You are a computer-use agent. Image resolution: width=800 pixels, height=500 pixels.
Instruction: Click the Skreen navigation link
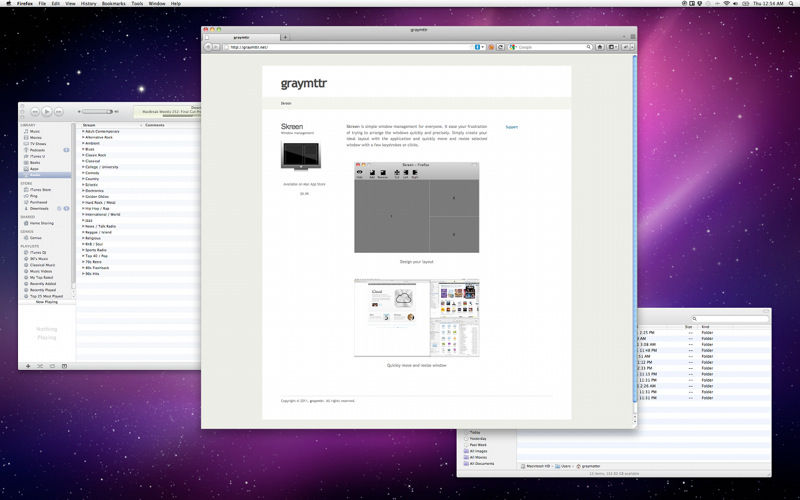pyautogui.click(x=286, y=103)
